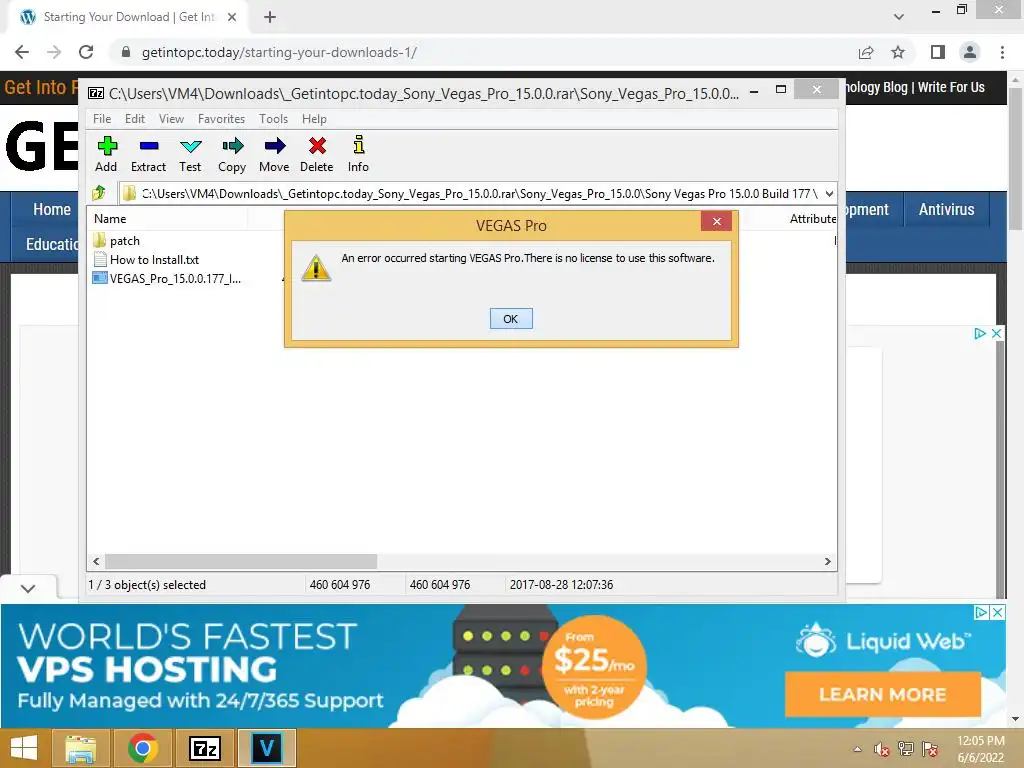
Task: Click Chrome forward navigation arrow
Action: [54, 52]
